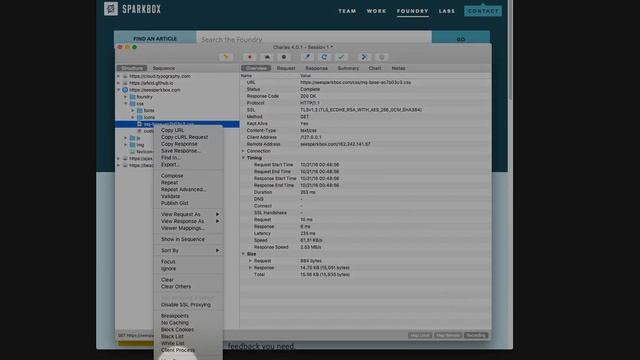Click the broom Clear Session toolbar icon
This screenshot has width=640, height=360.
(226, 57)
